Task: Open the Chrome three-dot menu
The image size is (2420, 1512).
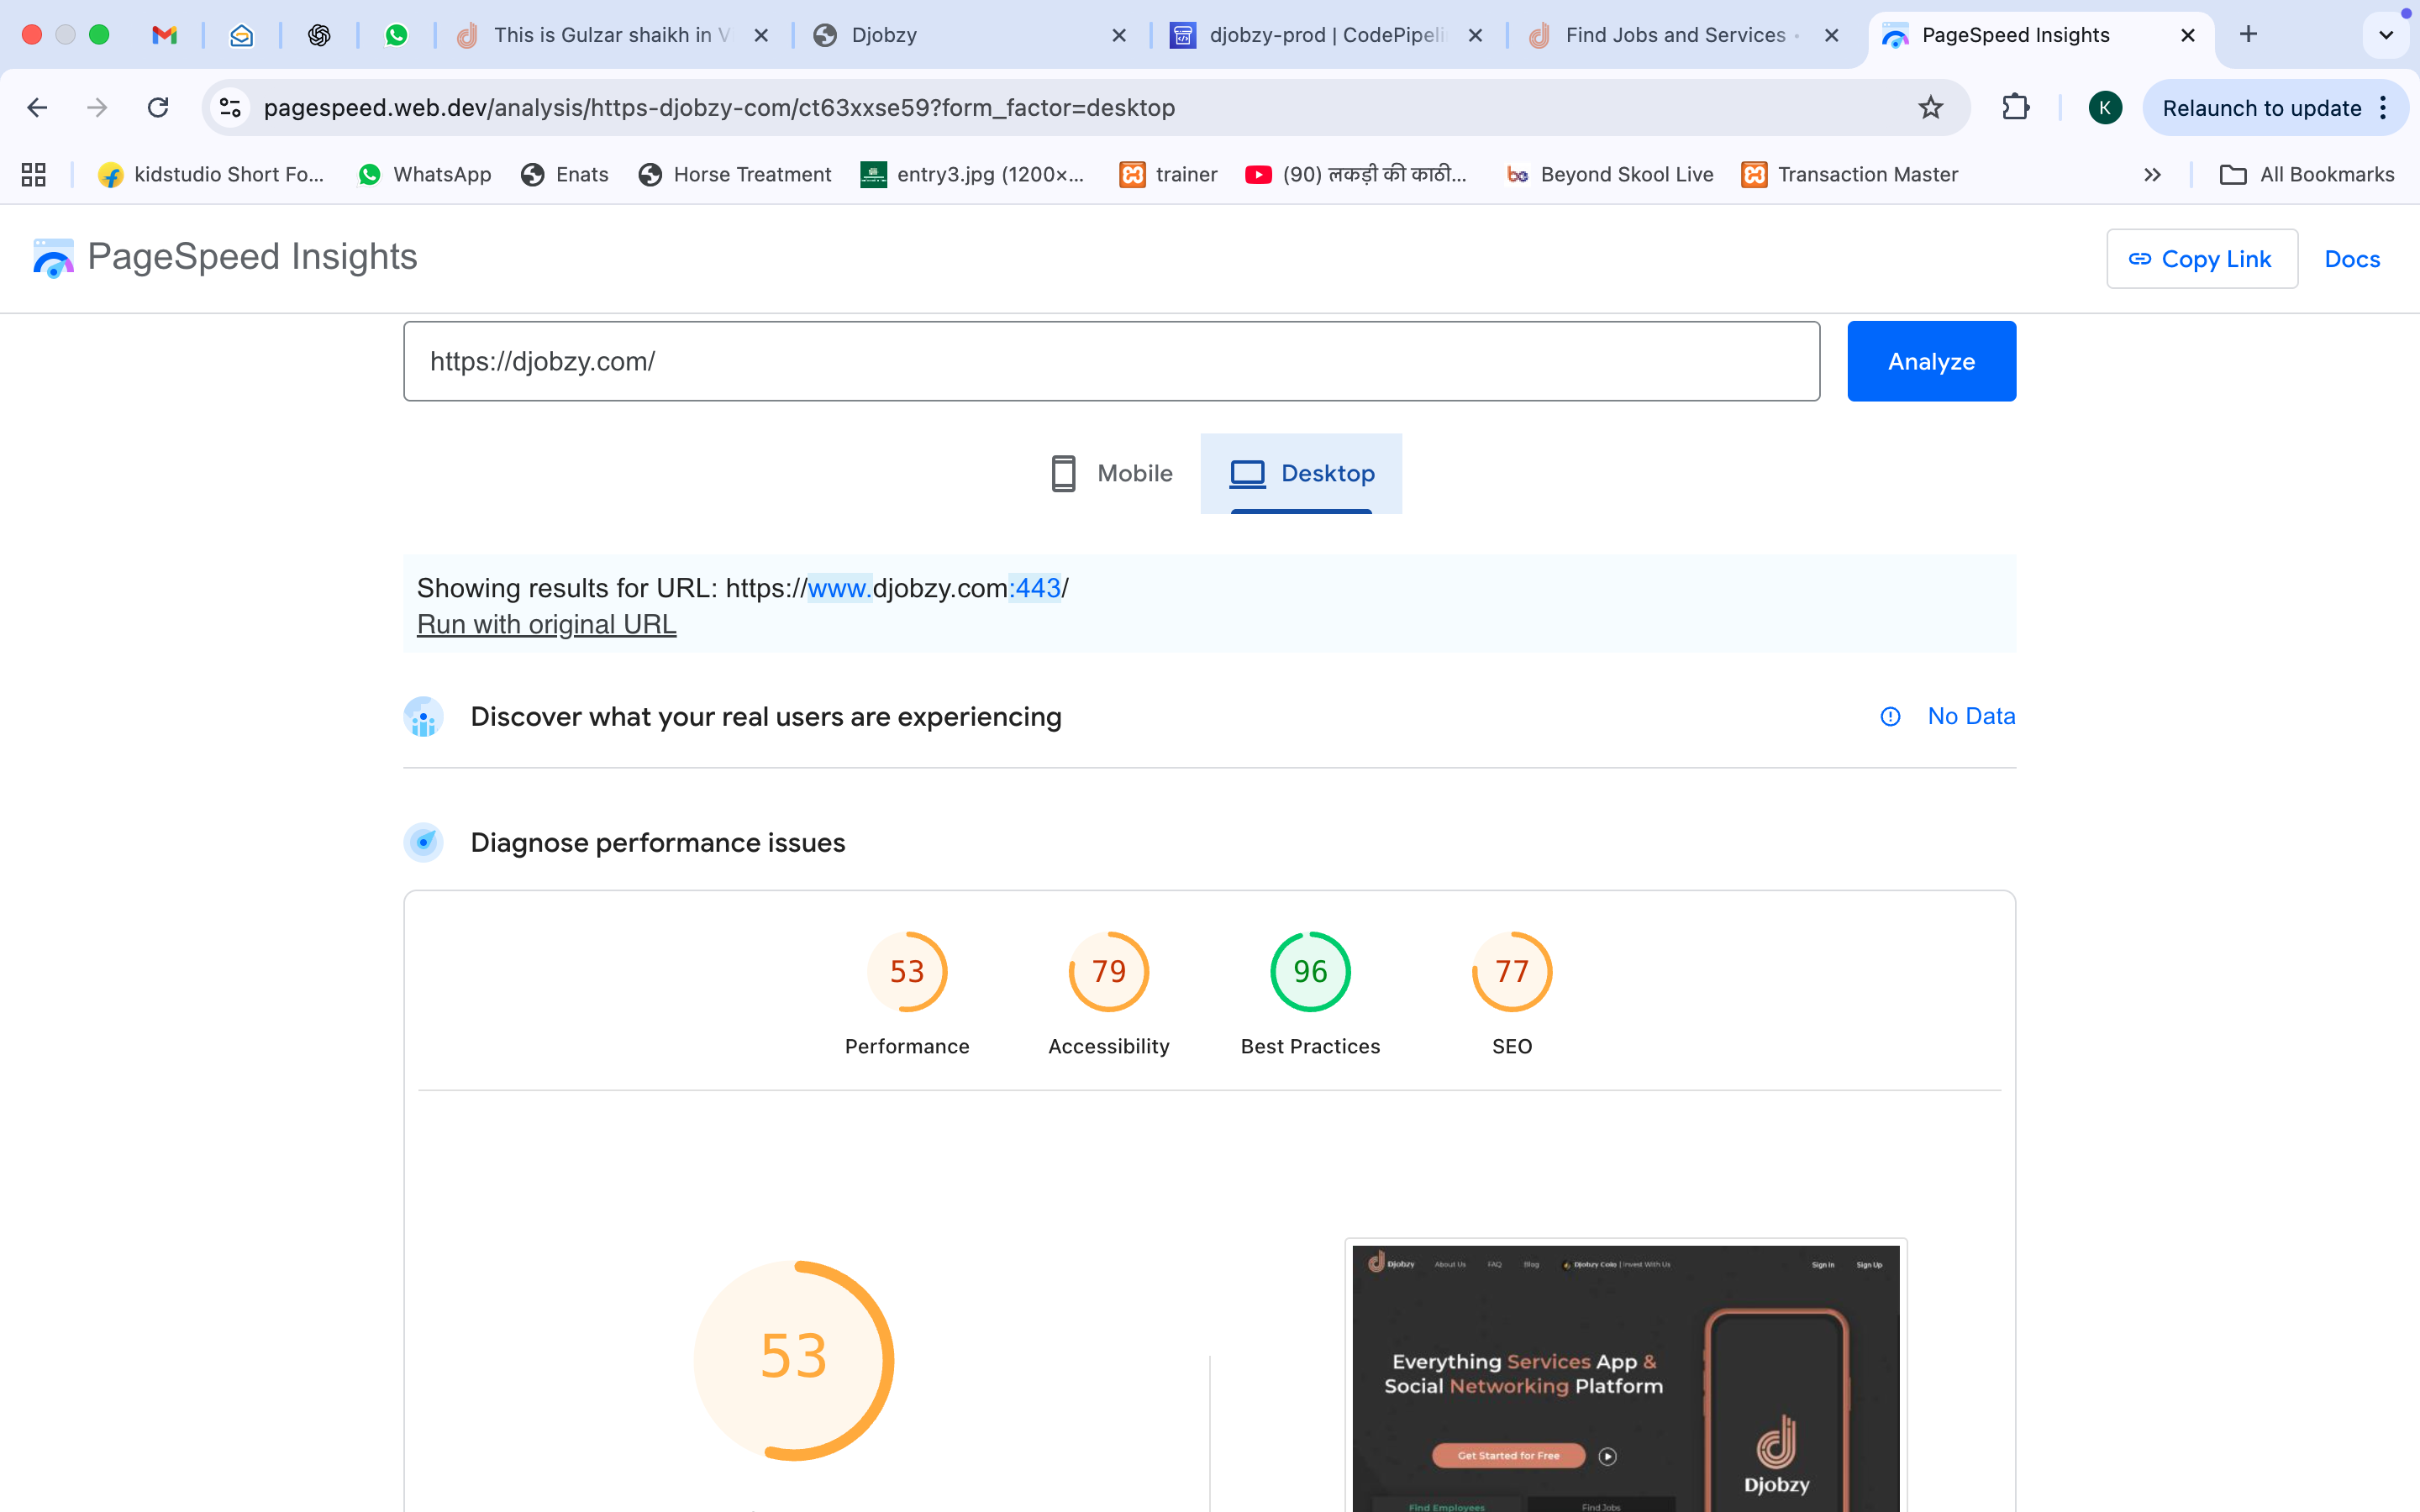Action: [x=2384, y=108]
